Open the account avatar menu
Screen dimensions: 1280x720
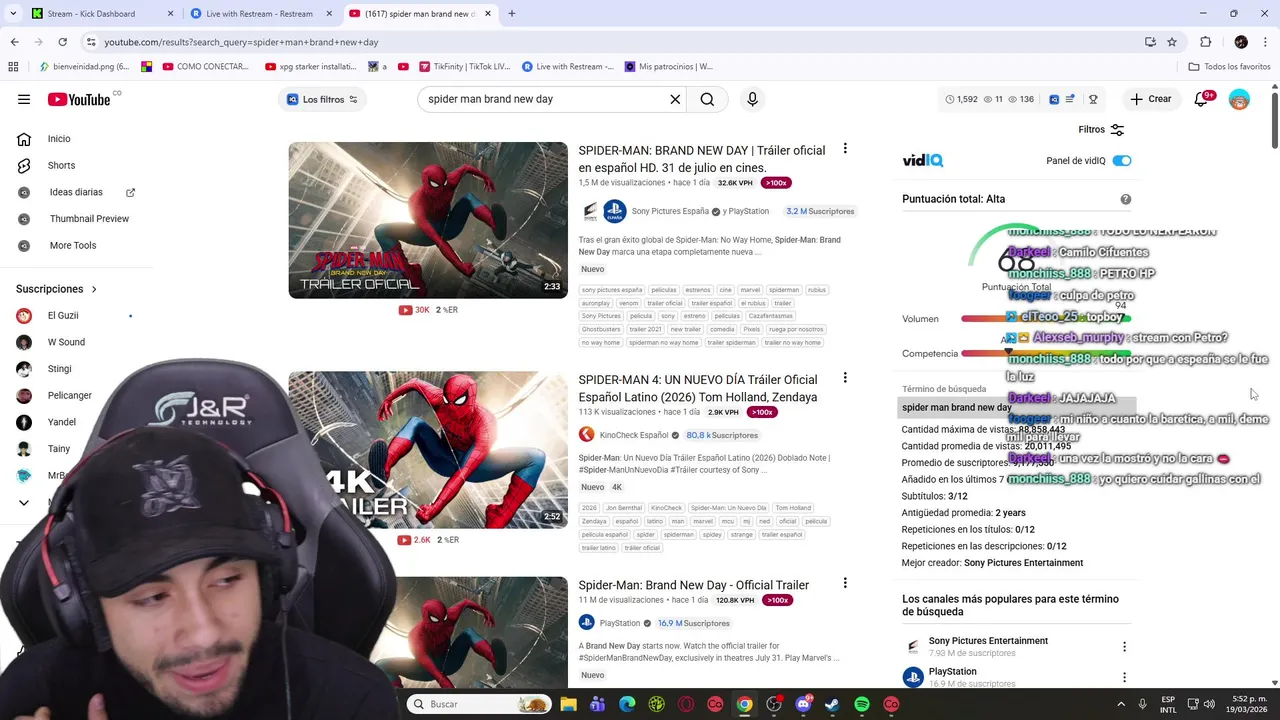click(x=1239, y=99)
